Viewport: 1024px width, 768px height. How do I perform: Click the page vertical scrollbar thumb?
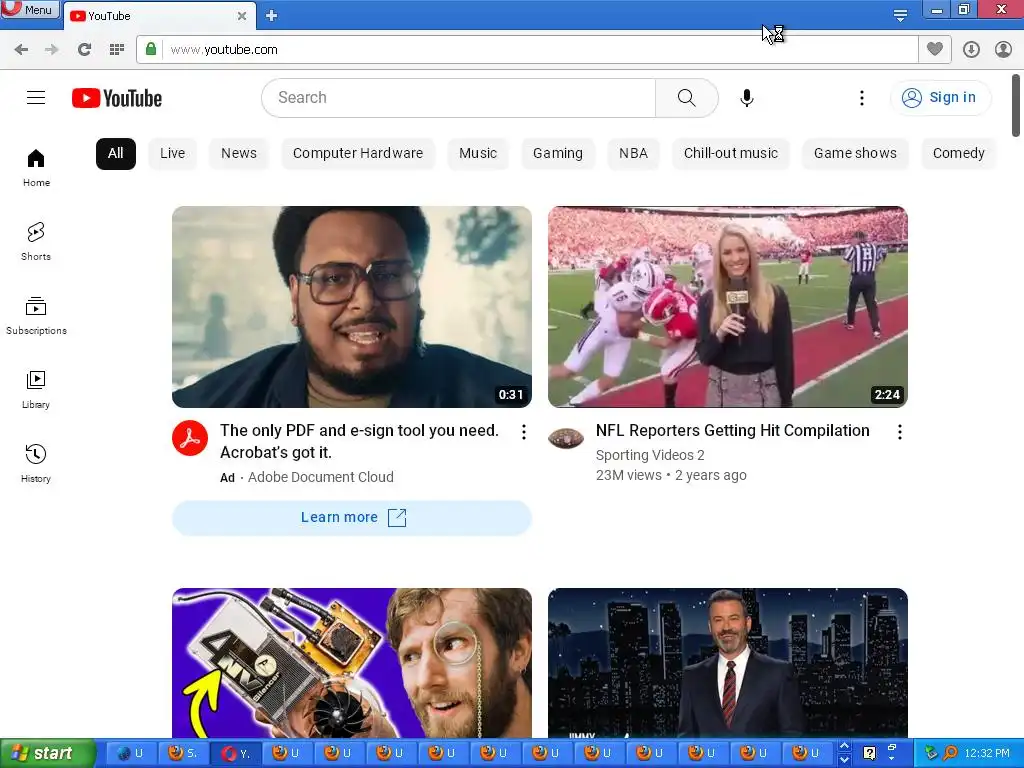coord(1016,106)
